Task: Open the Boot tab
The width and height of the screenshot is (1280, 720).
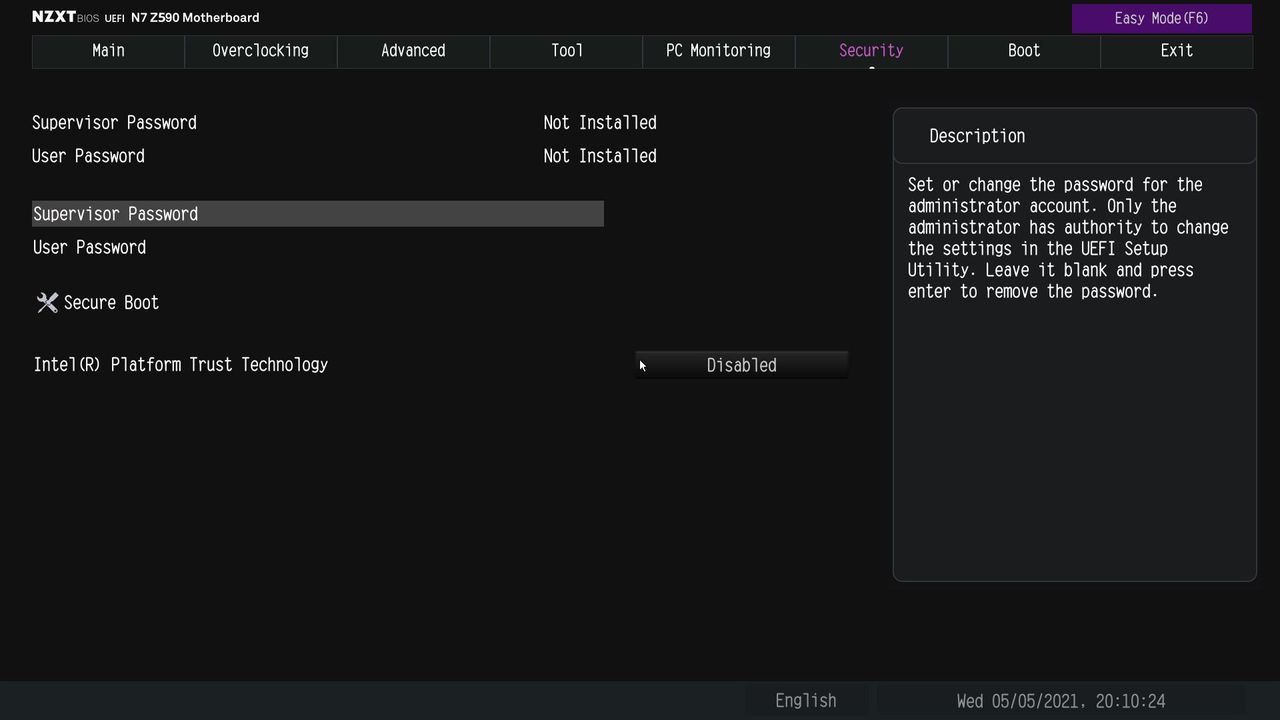Action: coord(1024,51)
